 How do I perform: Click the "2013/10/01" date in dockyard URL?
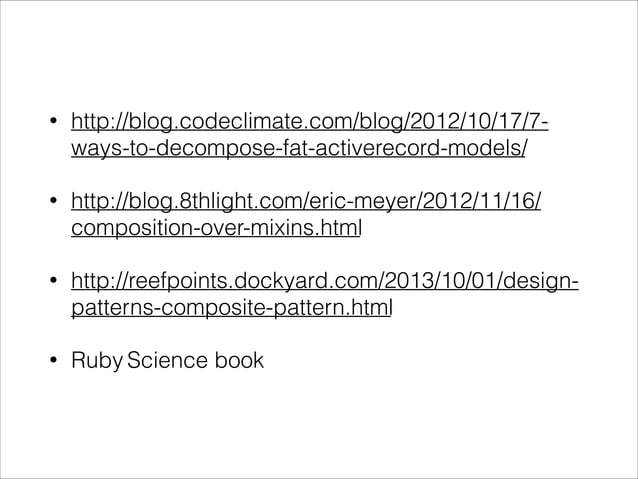(x=433, y=287)
